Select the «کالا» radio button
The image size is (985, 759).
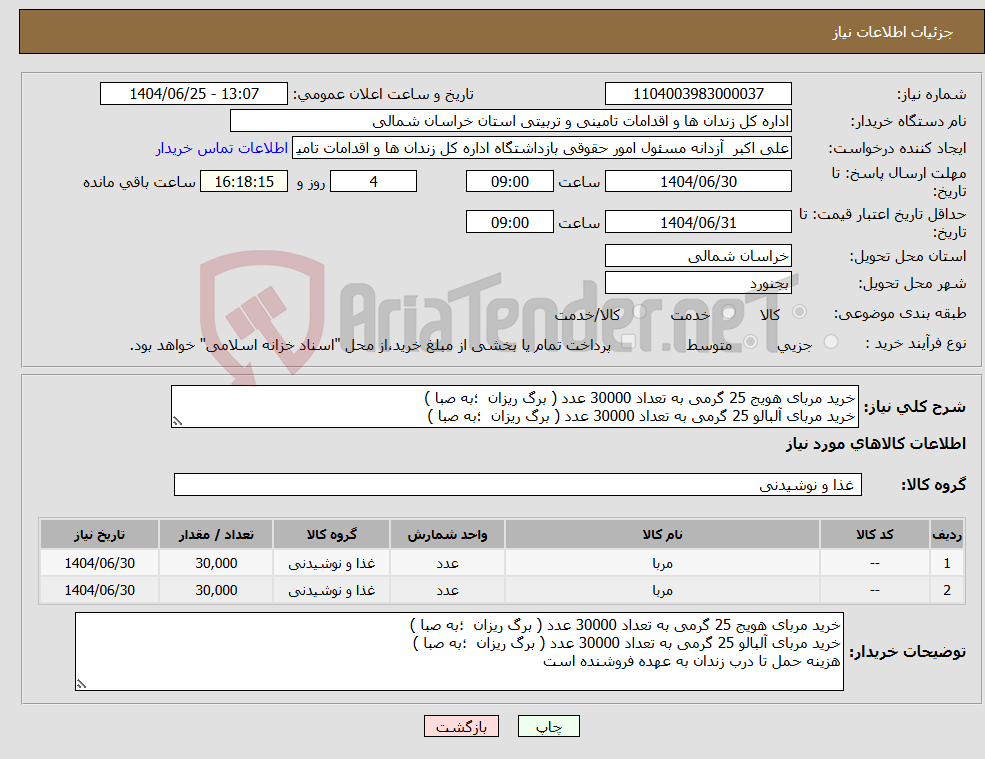[x=799, y=312]
